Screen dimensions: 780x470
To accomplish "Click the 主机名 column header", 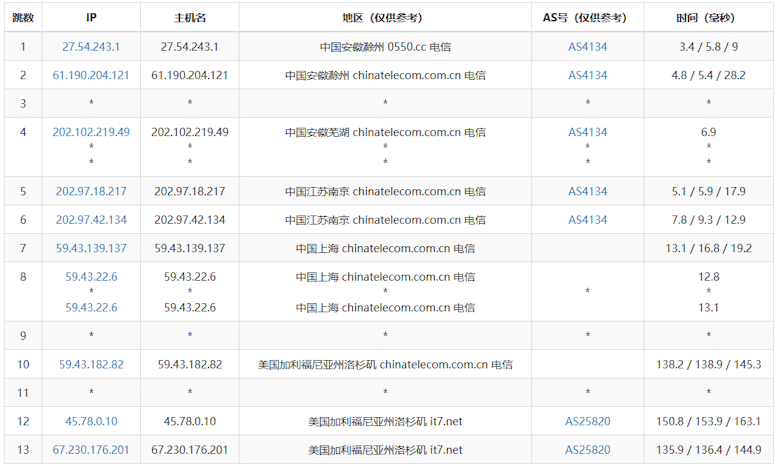I will (189, 18).
